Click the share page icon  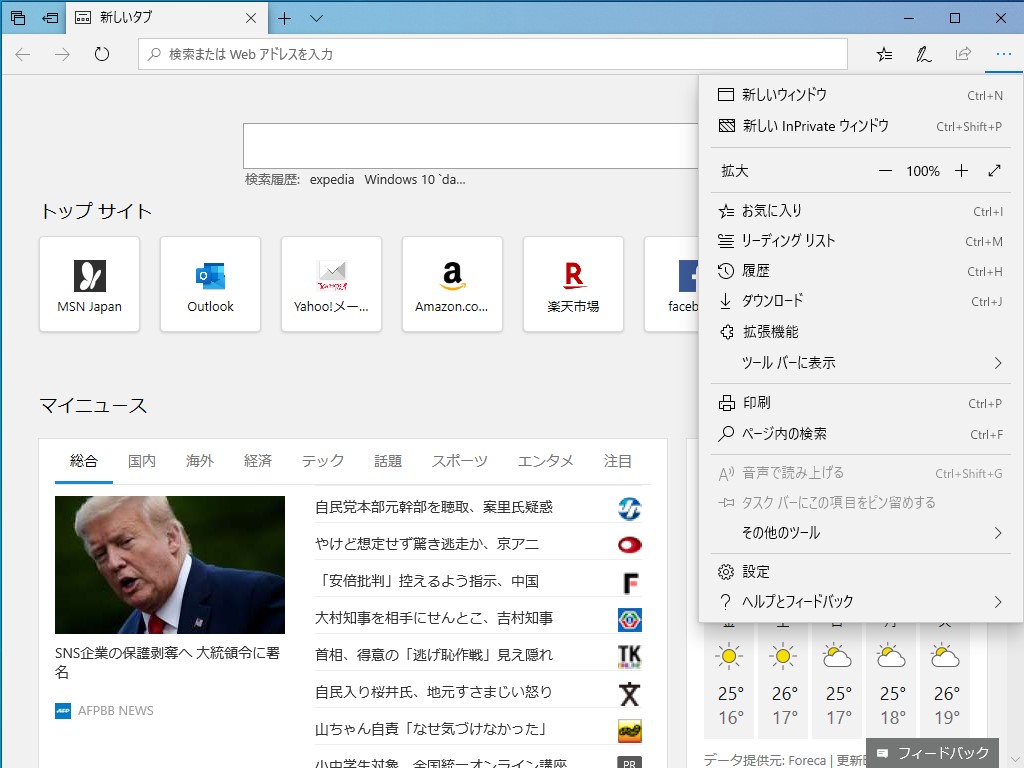(962, 54)
